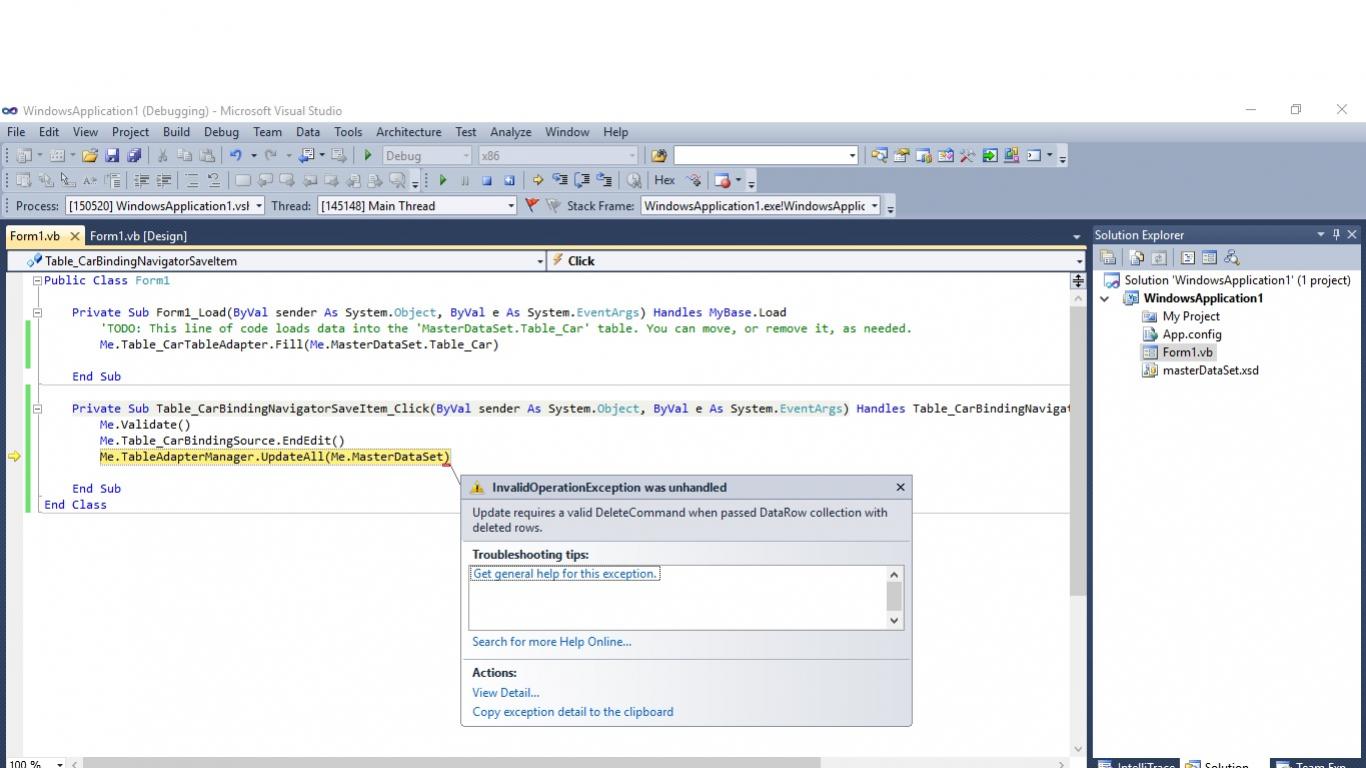
Task: Pin the Solution Explorer panel with auto-hide
Action: (x=1336, y=234)
